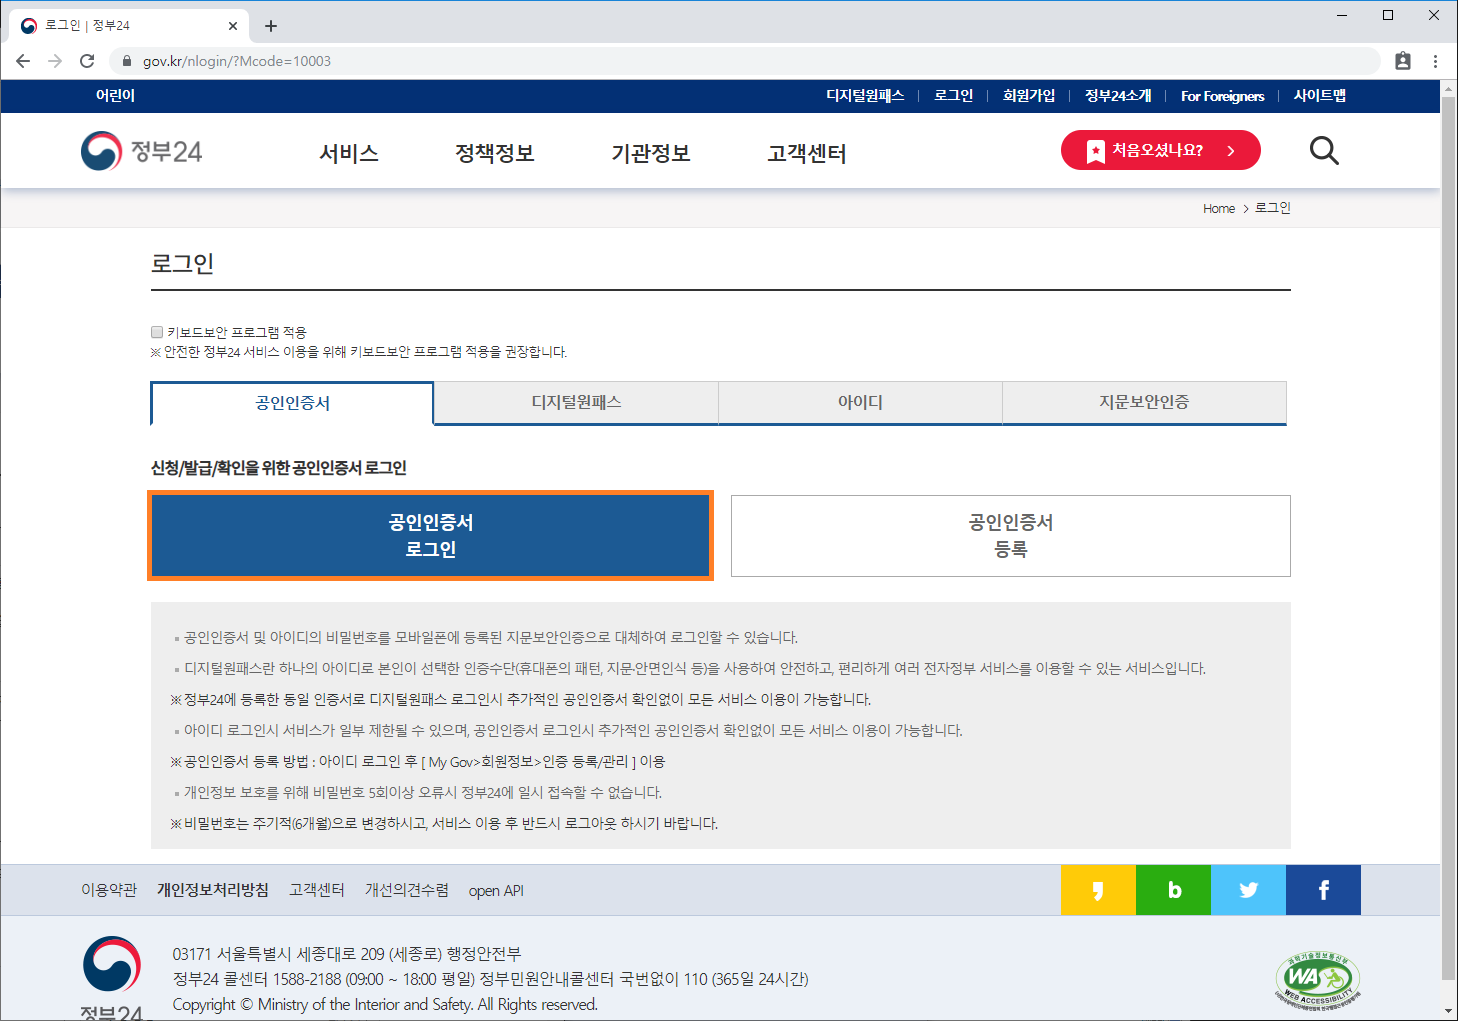Click the 로그인 breadcrumb item
1458x1021 pixels.
[x=1273, y=208]
